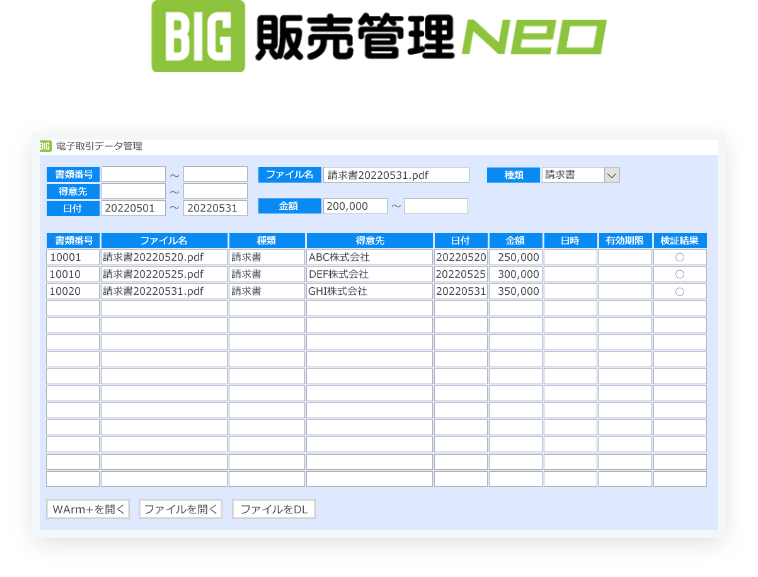Click customer cell GHI株式会社
Image resolution: width=758 pixels, height=577 pixels.
click(x=369, y=291)
